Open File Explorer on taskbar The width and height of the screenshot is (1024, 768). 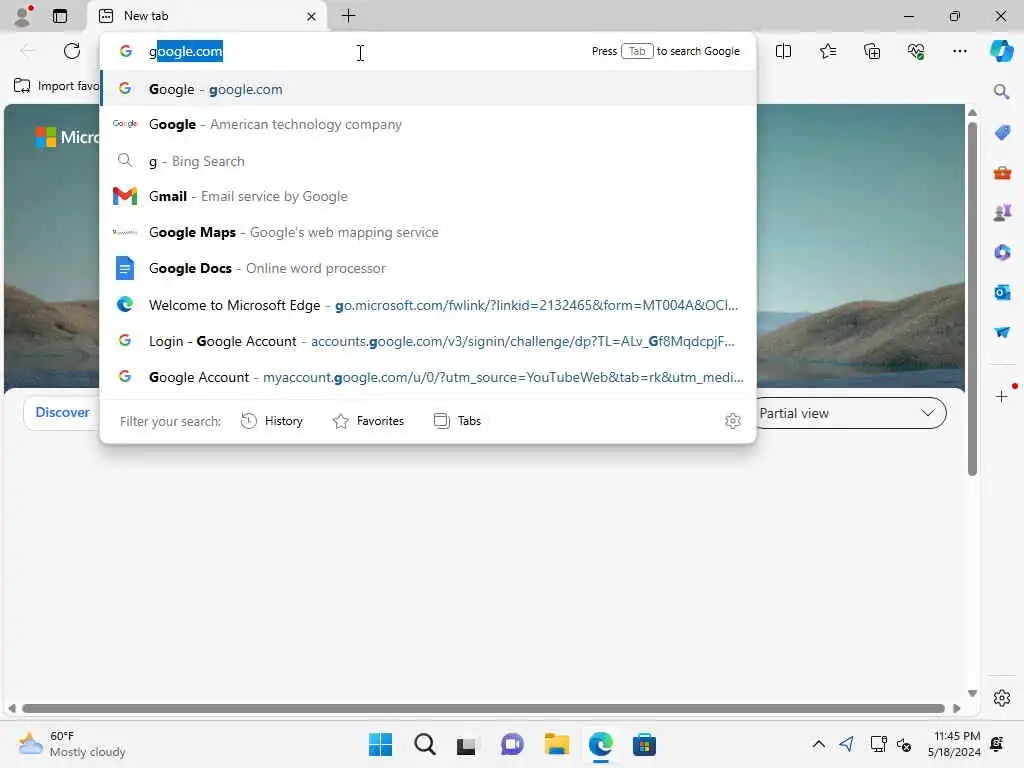(x=556, y=744)
